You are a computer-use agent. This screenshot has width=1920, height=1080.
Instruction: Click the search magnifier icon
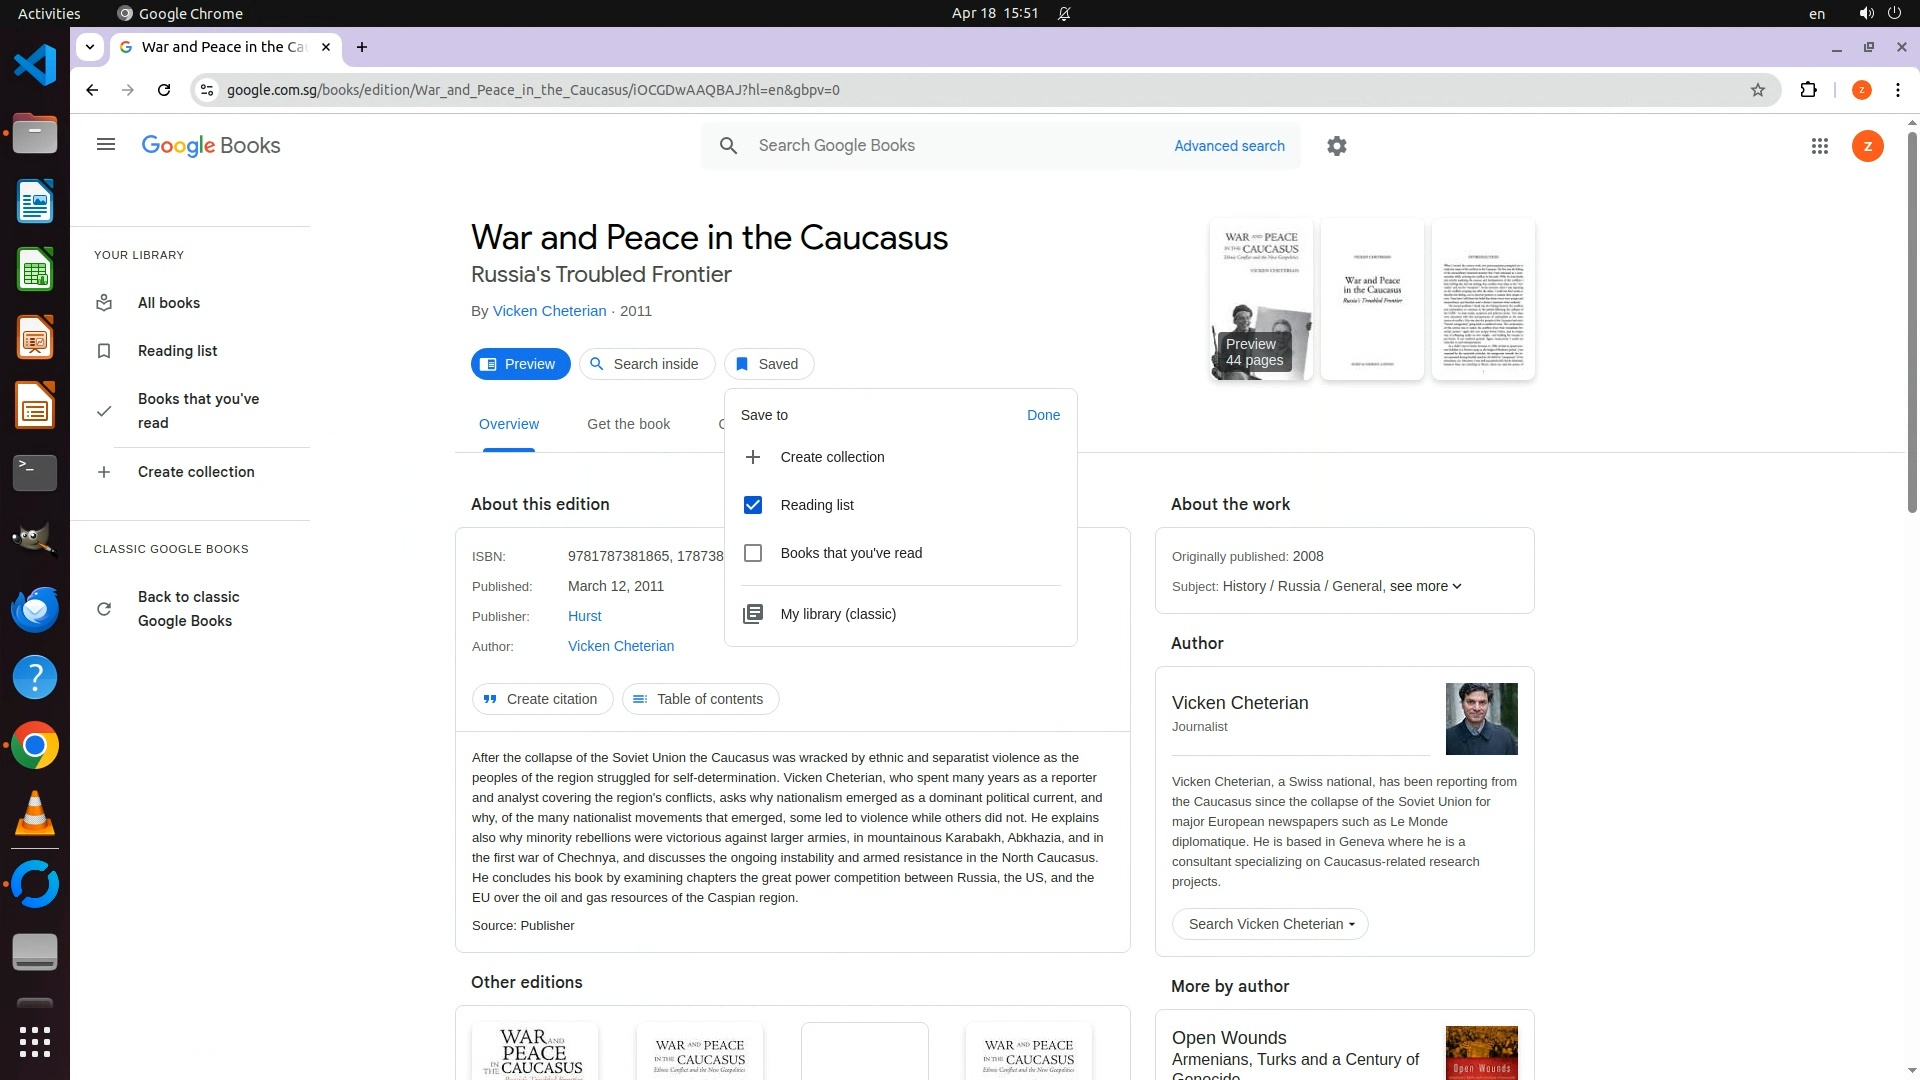click(x=729, y=146)
